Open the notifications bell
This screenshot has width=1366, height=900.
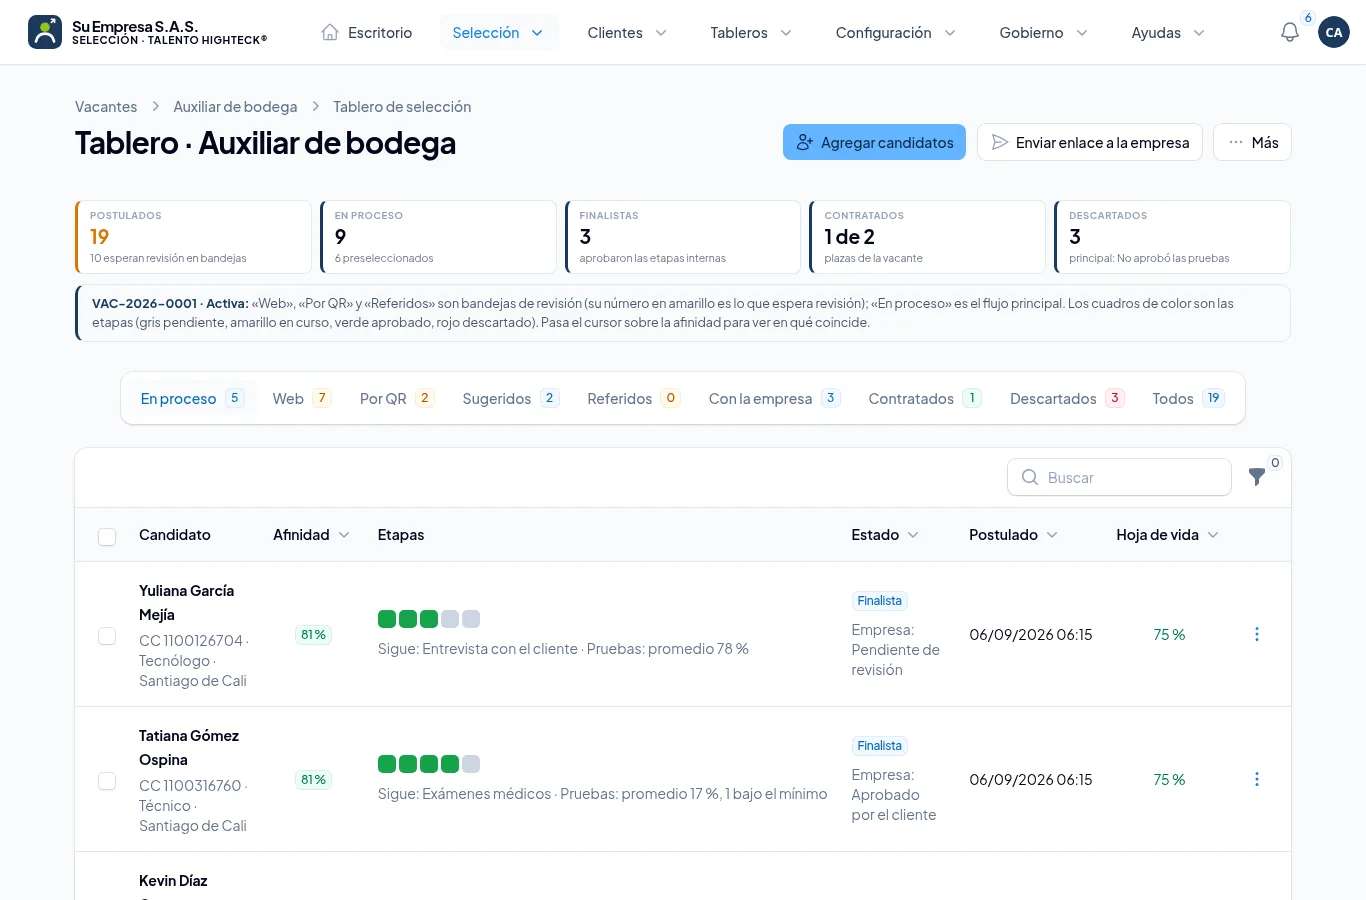click(1290, 32)
